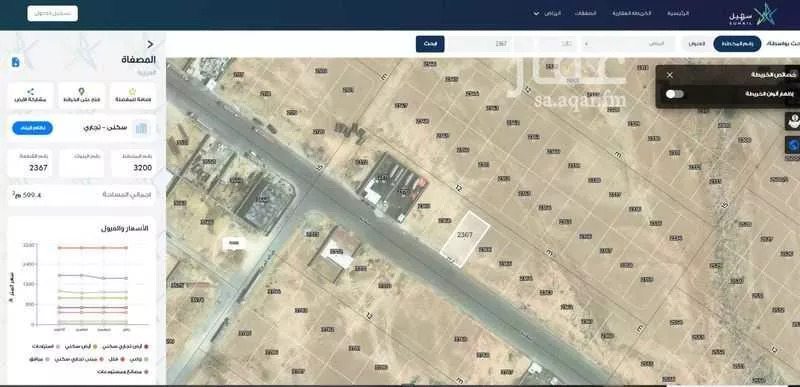Click the blue document report icon
This screenshot has width=800, height=387.
click(x=16, y=62)
